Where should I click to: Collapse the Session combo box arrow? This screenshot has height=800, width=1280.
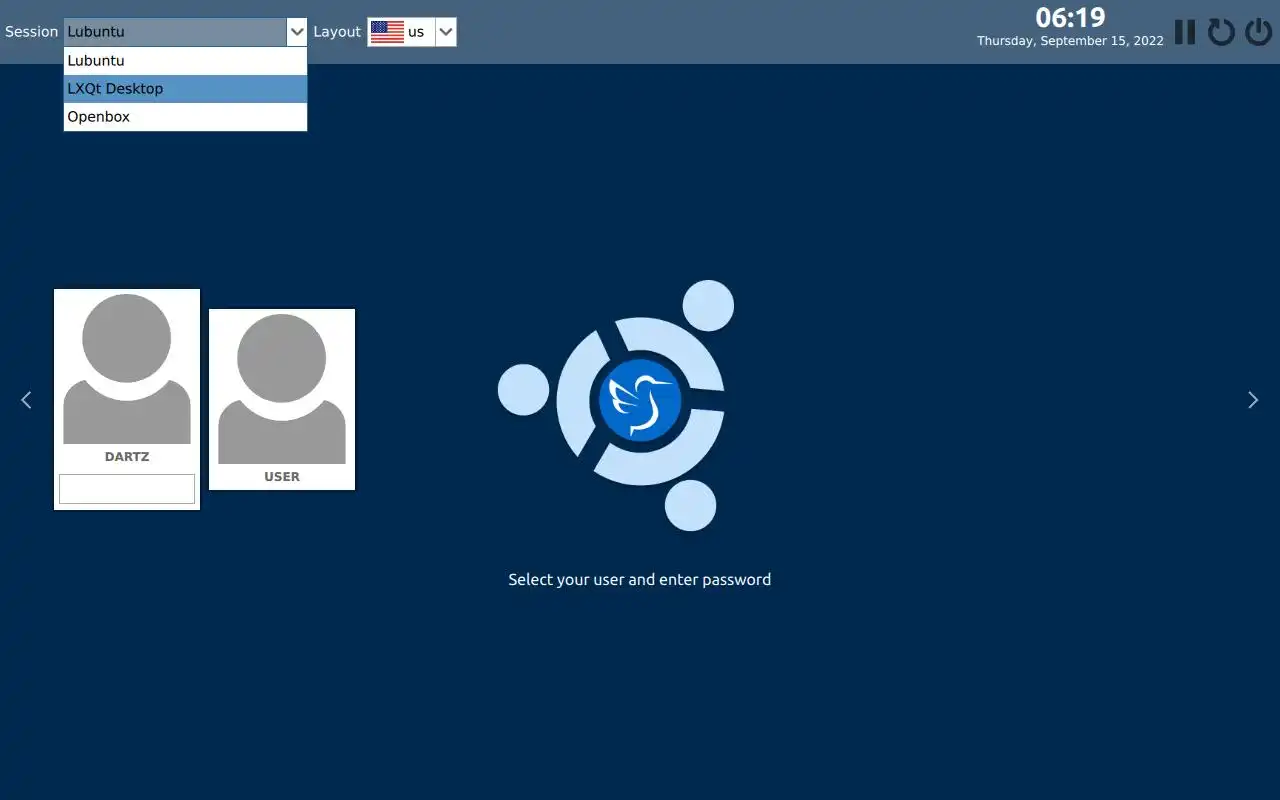[x=297, y=32]
